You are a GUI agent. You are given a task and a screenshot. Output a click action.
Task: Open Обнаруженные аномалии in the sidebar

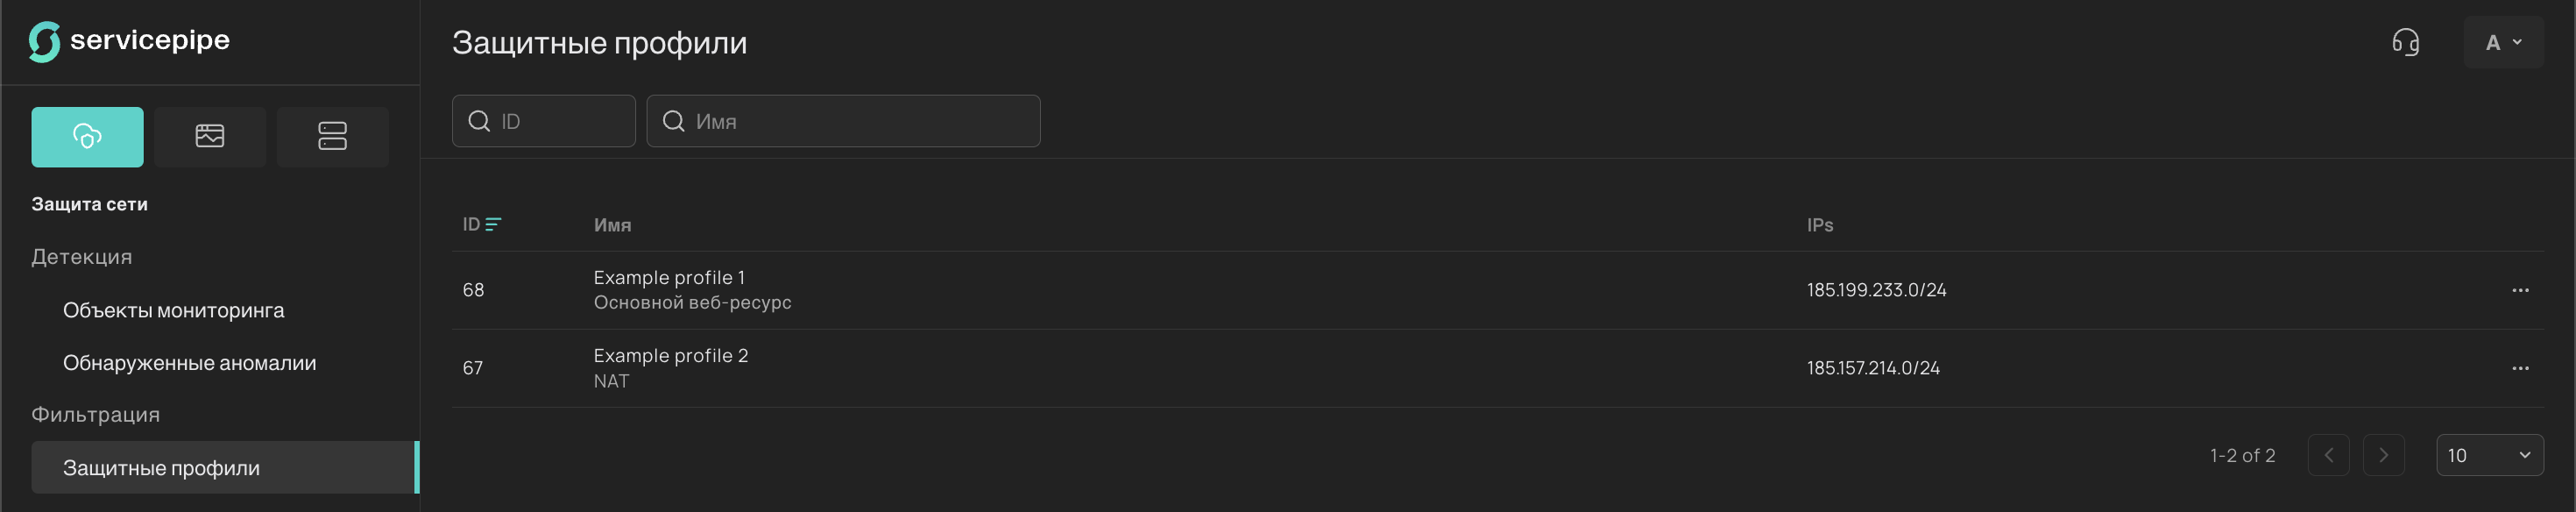(189, 364)
